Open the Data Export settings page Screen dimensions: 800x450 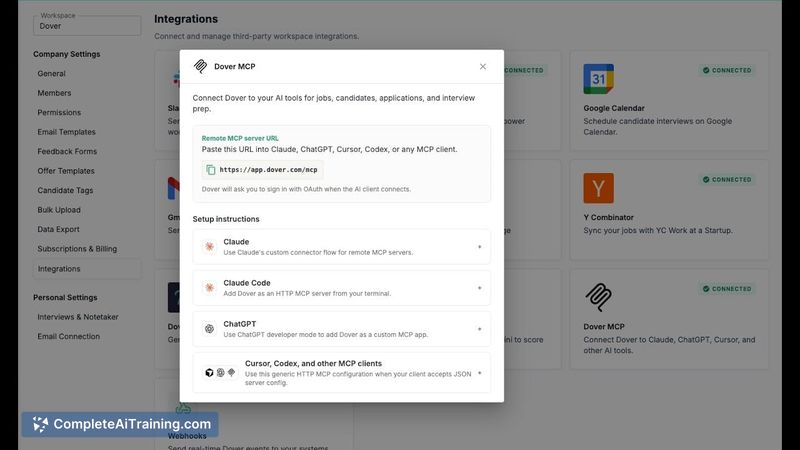(x=58, y=229)
